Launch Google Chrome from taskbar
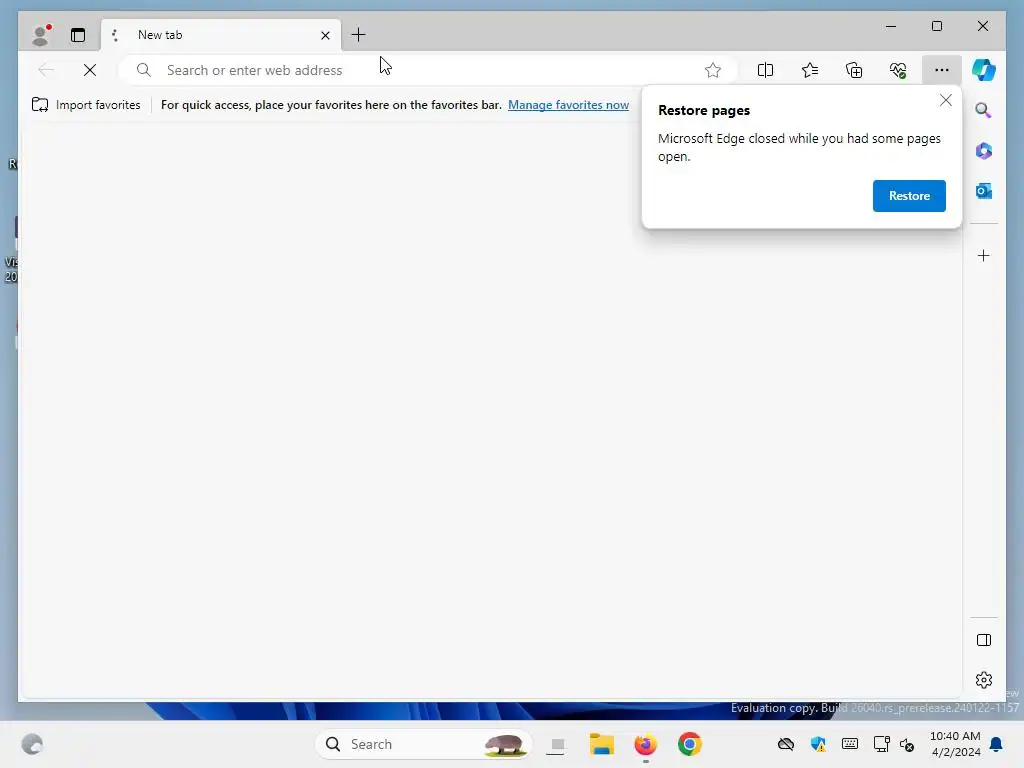Screen dimensions: 1024x768 click(690, 744)
